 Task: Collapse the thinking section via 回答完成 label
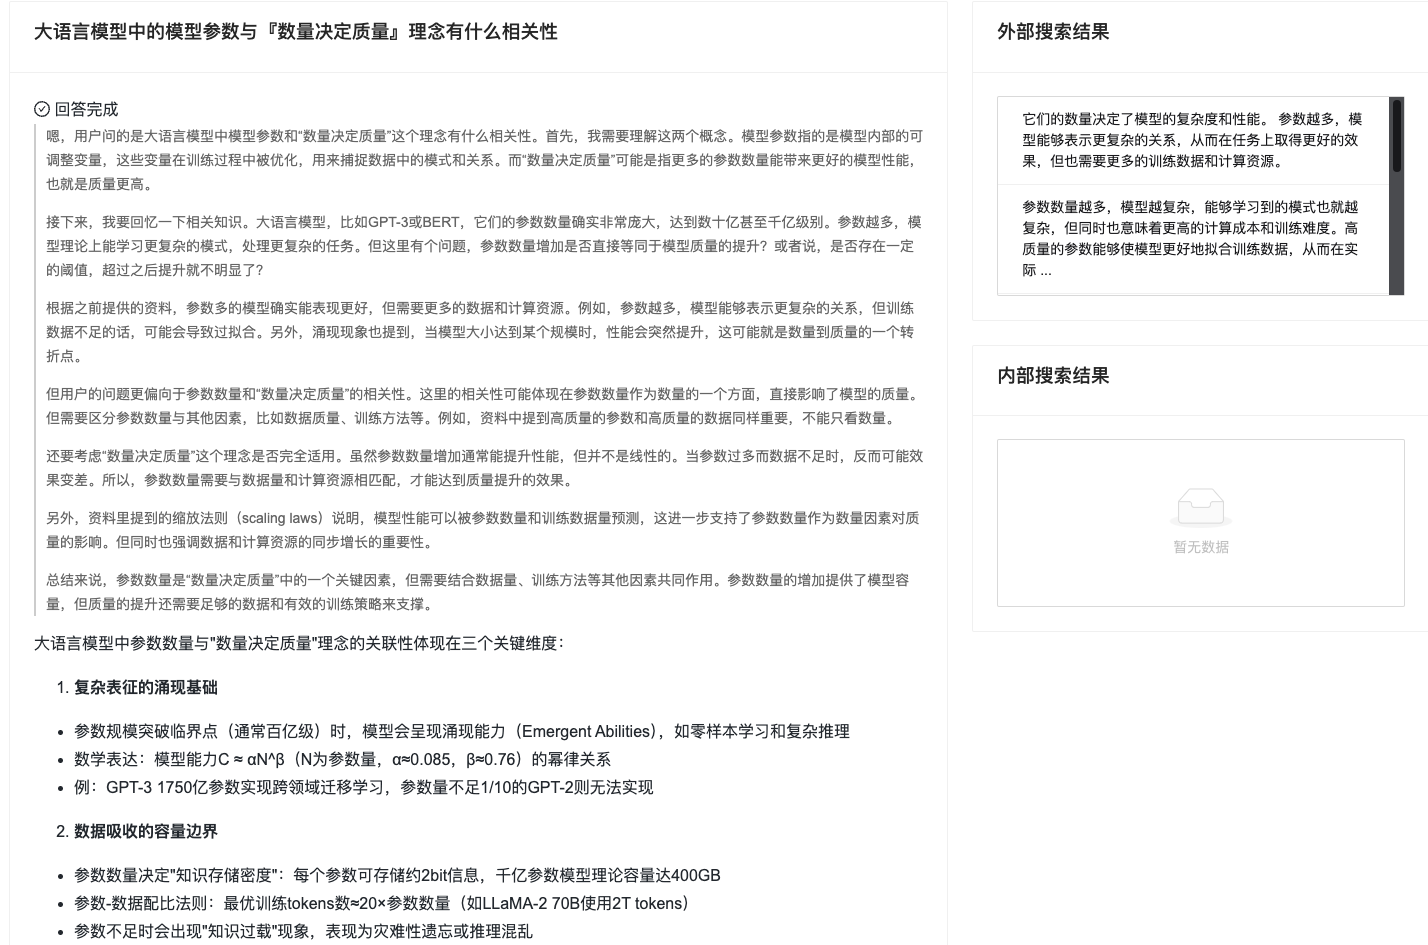[x=86, y=109]
